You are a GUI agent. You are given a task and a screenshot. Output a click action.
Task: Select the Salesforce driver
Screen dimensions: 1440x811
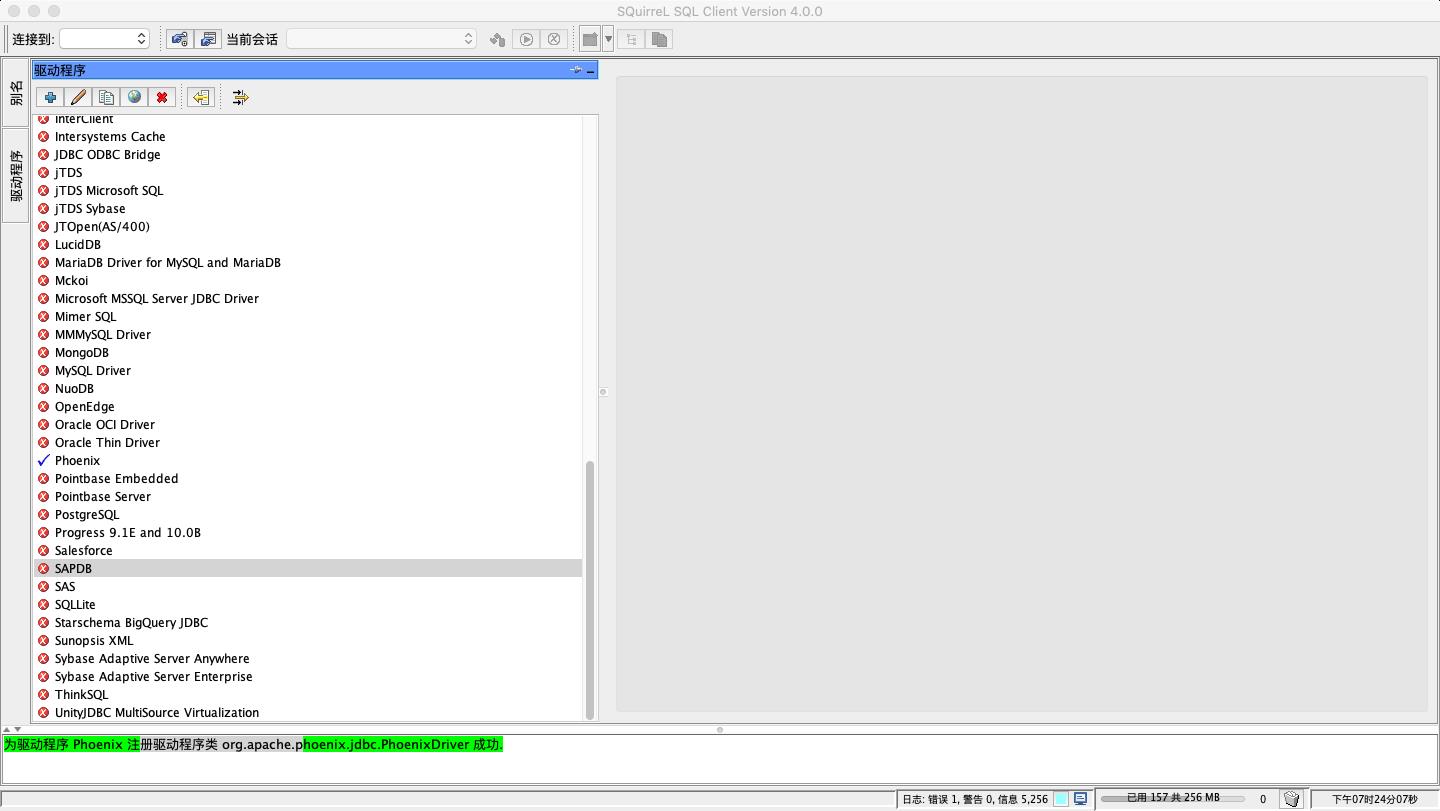point(308,550)
